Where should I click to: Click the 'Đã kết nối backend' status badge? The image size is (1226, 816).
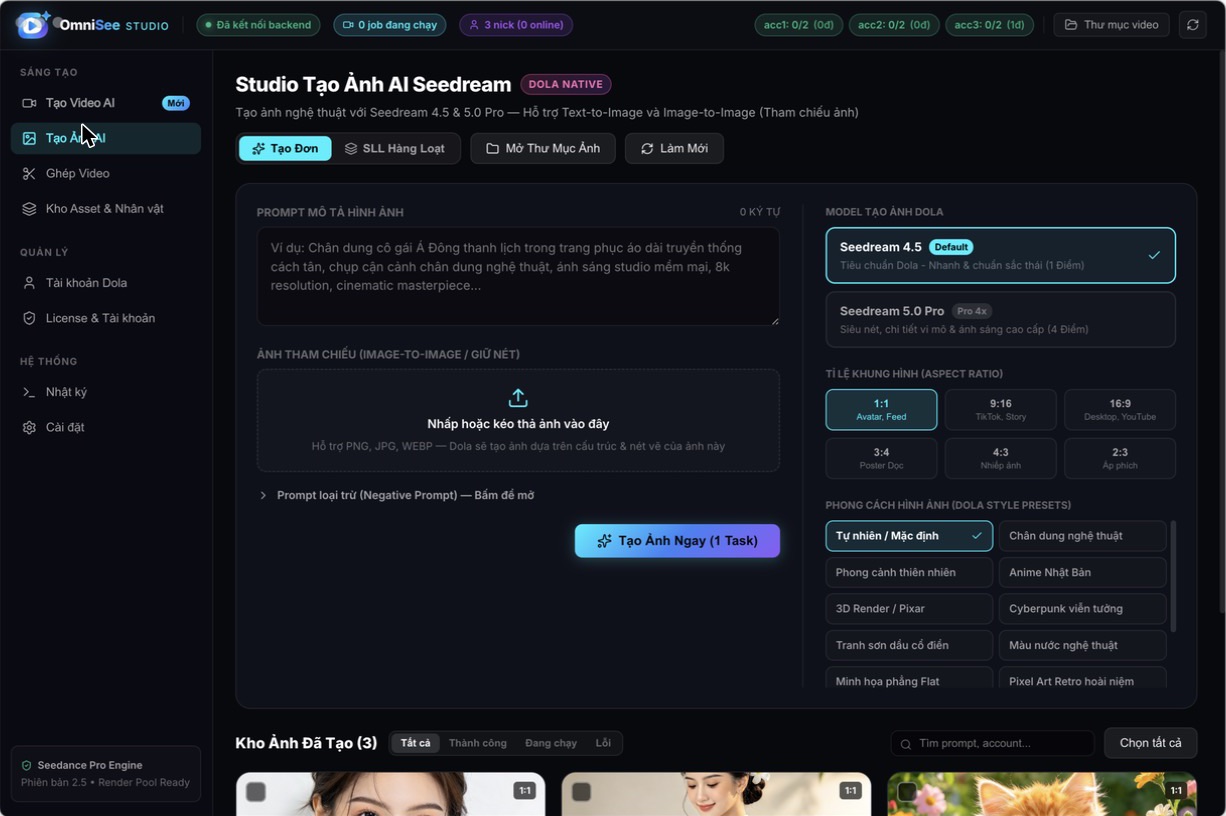click(x=258, y=25)
